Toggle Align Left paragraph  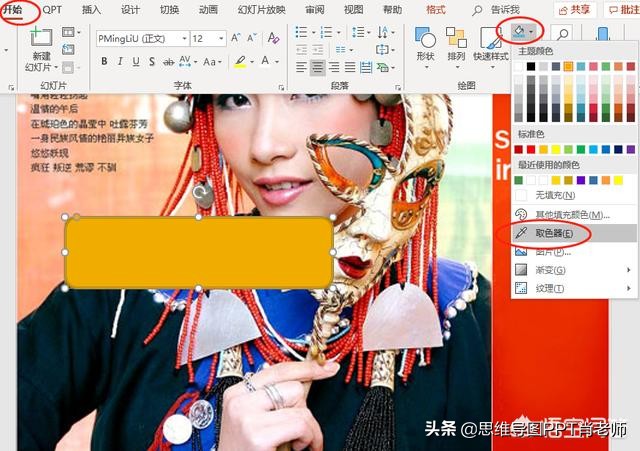click(x=301, y=67)
